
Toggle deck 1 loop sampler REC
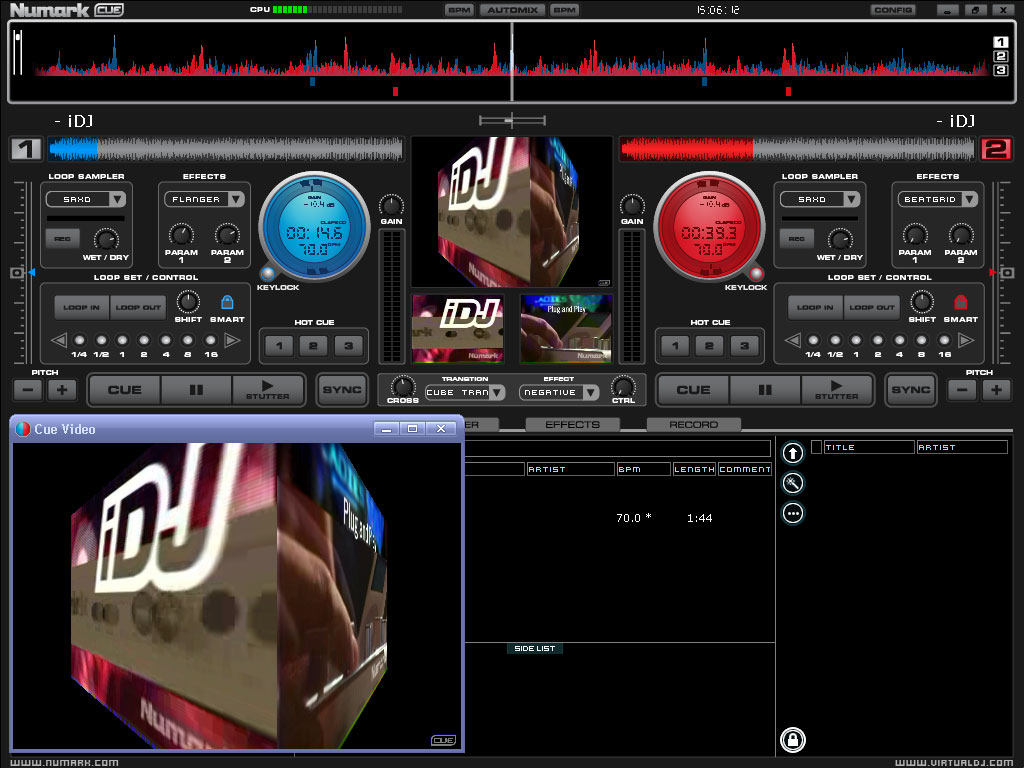[x=63, y=238]
